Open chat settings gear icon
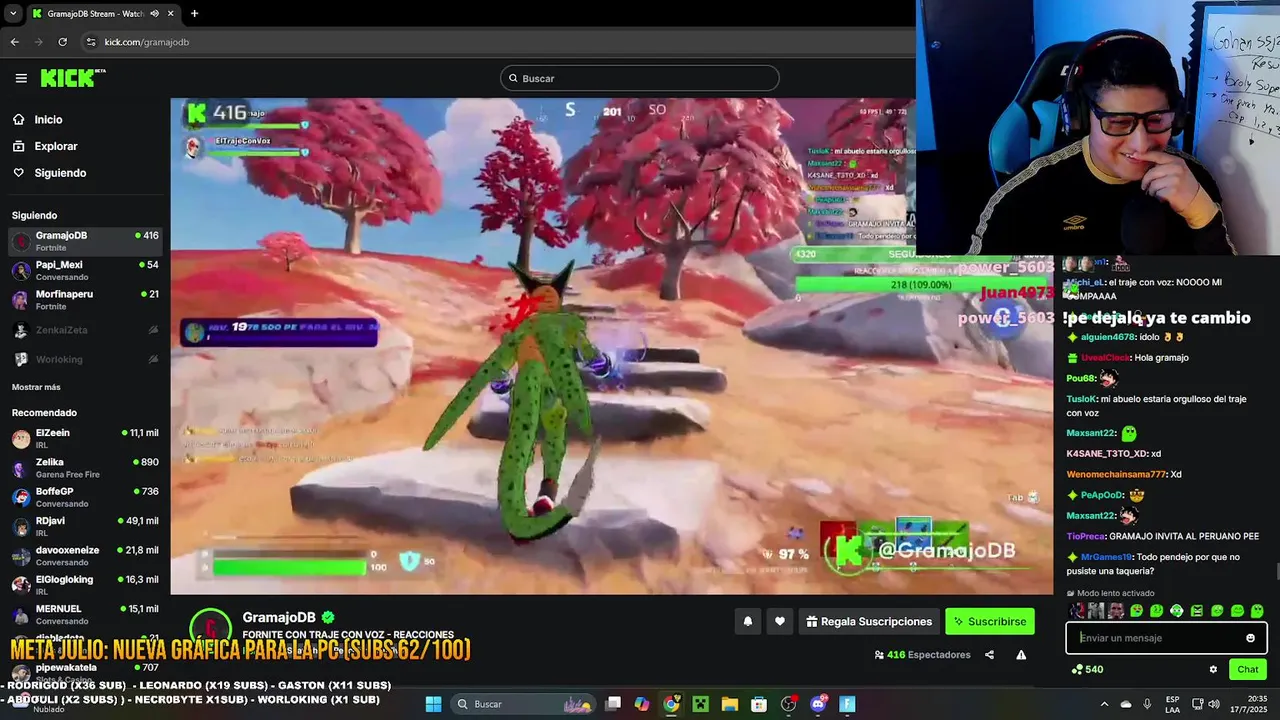 1213,669
